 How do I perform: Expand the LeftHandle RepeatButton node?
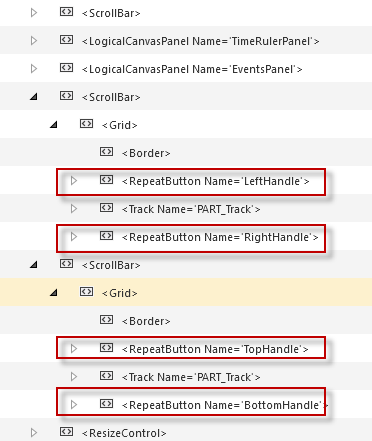(74, 181)
